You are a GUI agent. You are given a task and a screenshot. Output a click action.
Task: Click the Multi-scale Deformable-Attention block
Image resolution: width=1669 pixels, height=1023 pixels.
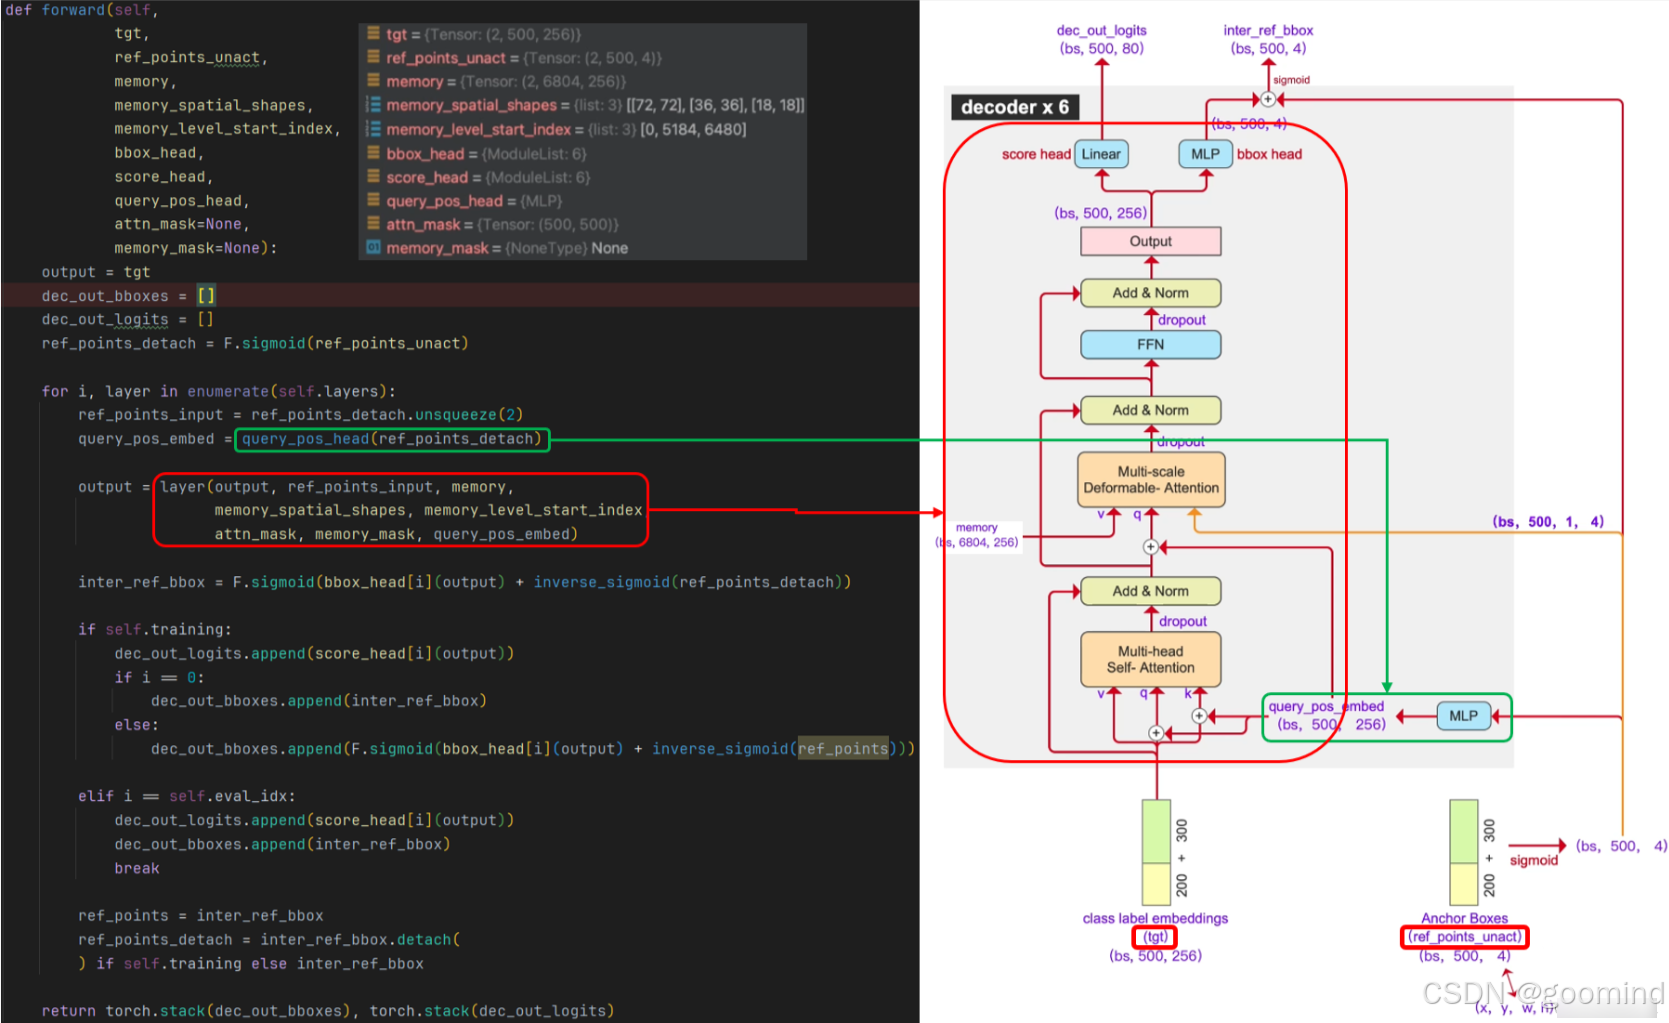(x=1151, y=480)
